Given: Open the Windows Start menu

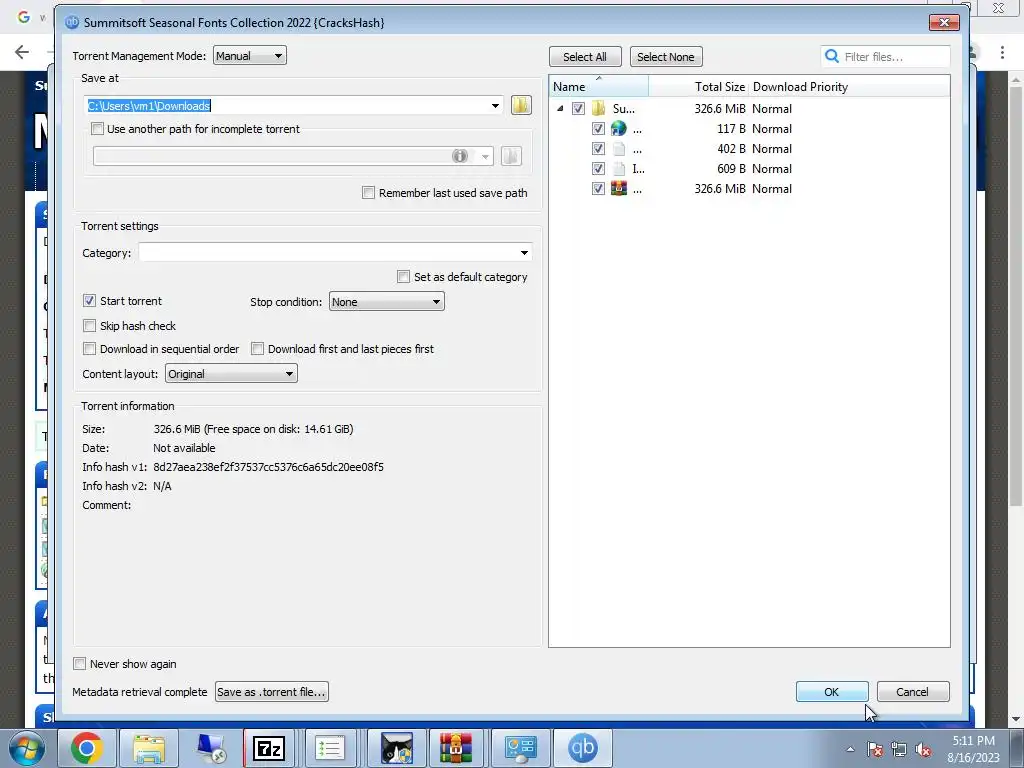Looking at the screenshot, I should coord(26,748).
